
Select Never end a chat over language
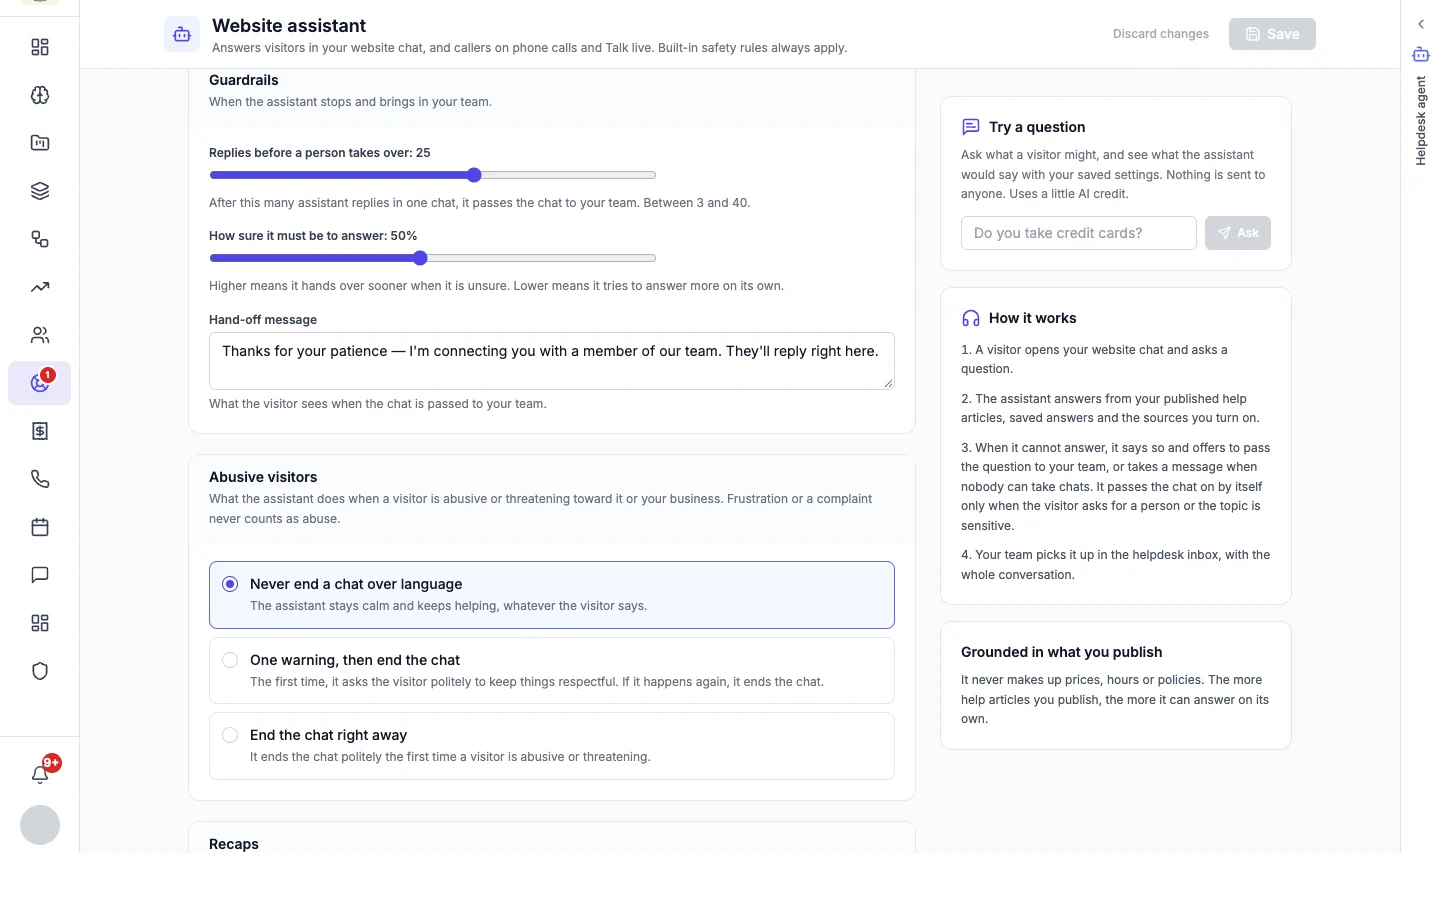click(552, 595)
